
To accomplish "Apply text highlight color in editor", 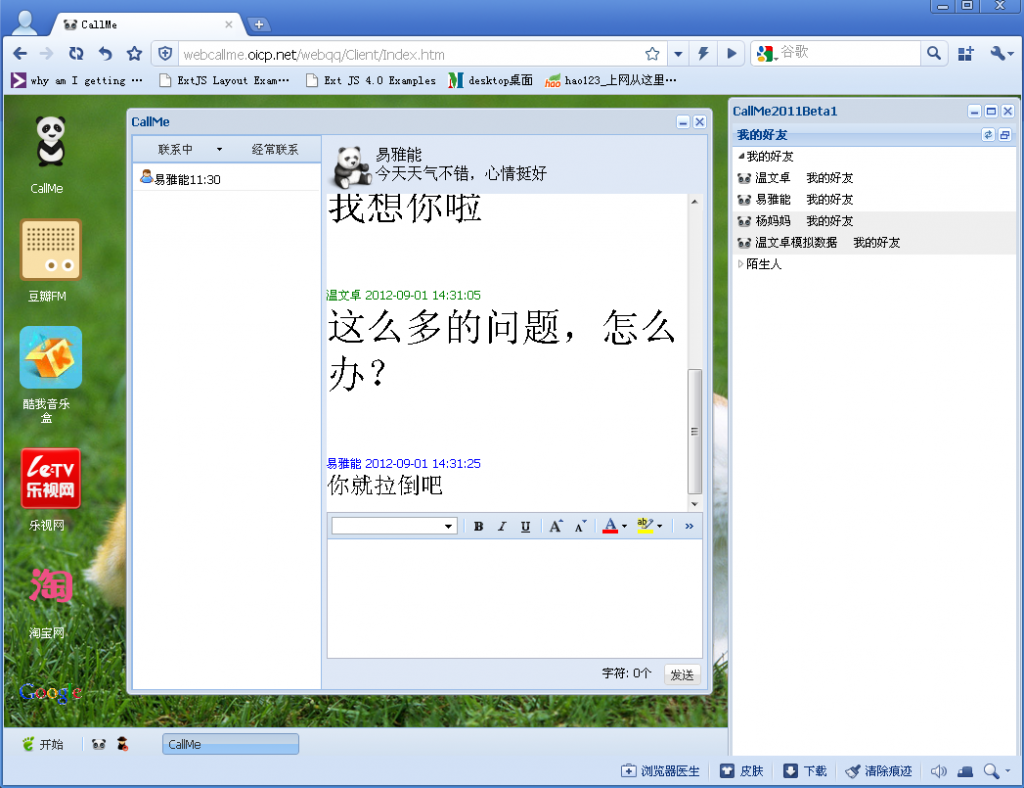I will 645,526.
